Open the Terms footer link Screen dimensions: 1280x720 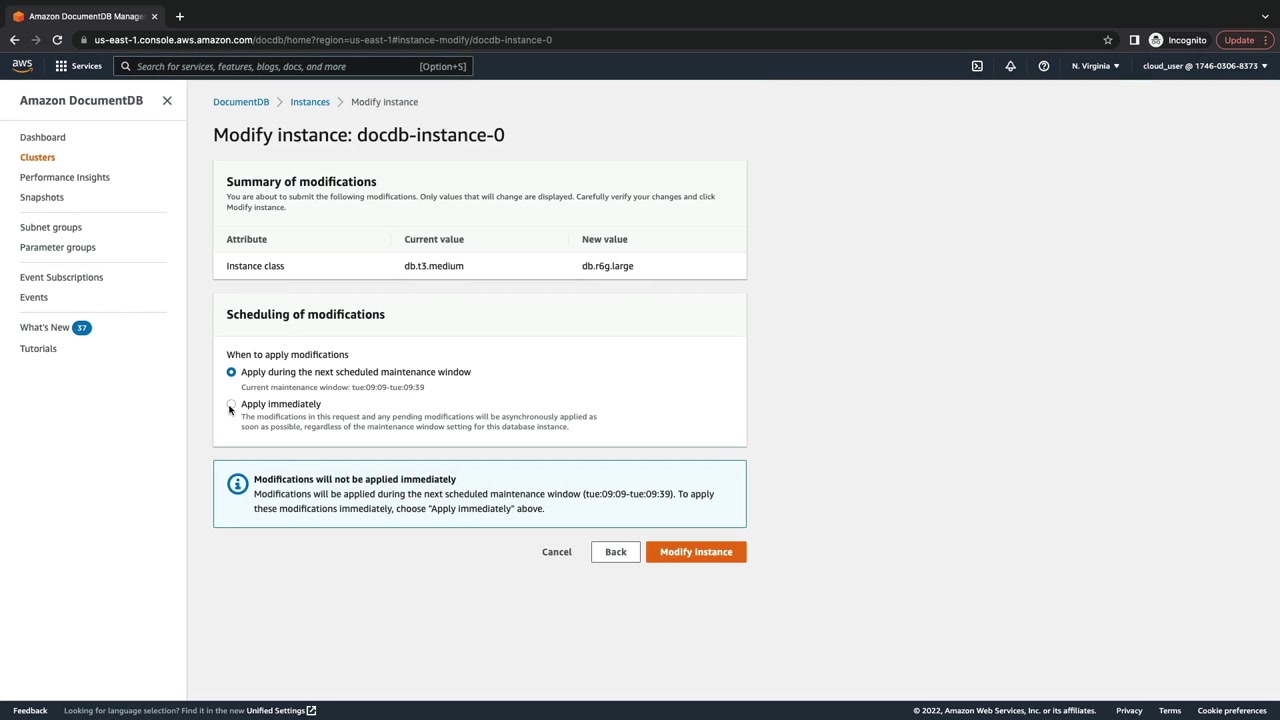[1170, 711]
